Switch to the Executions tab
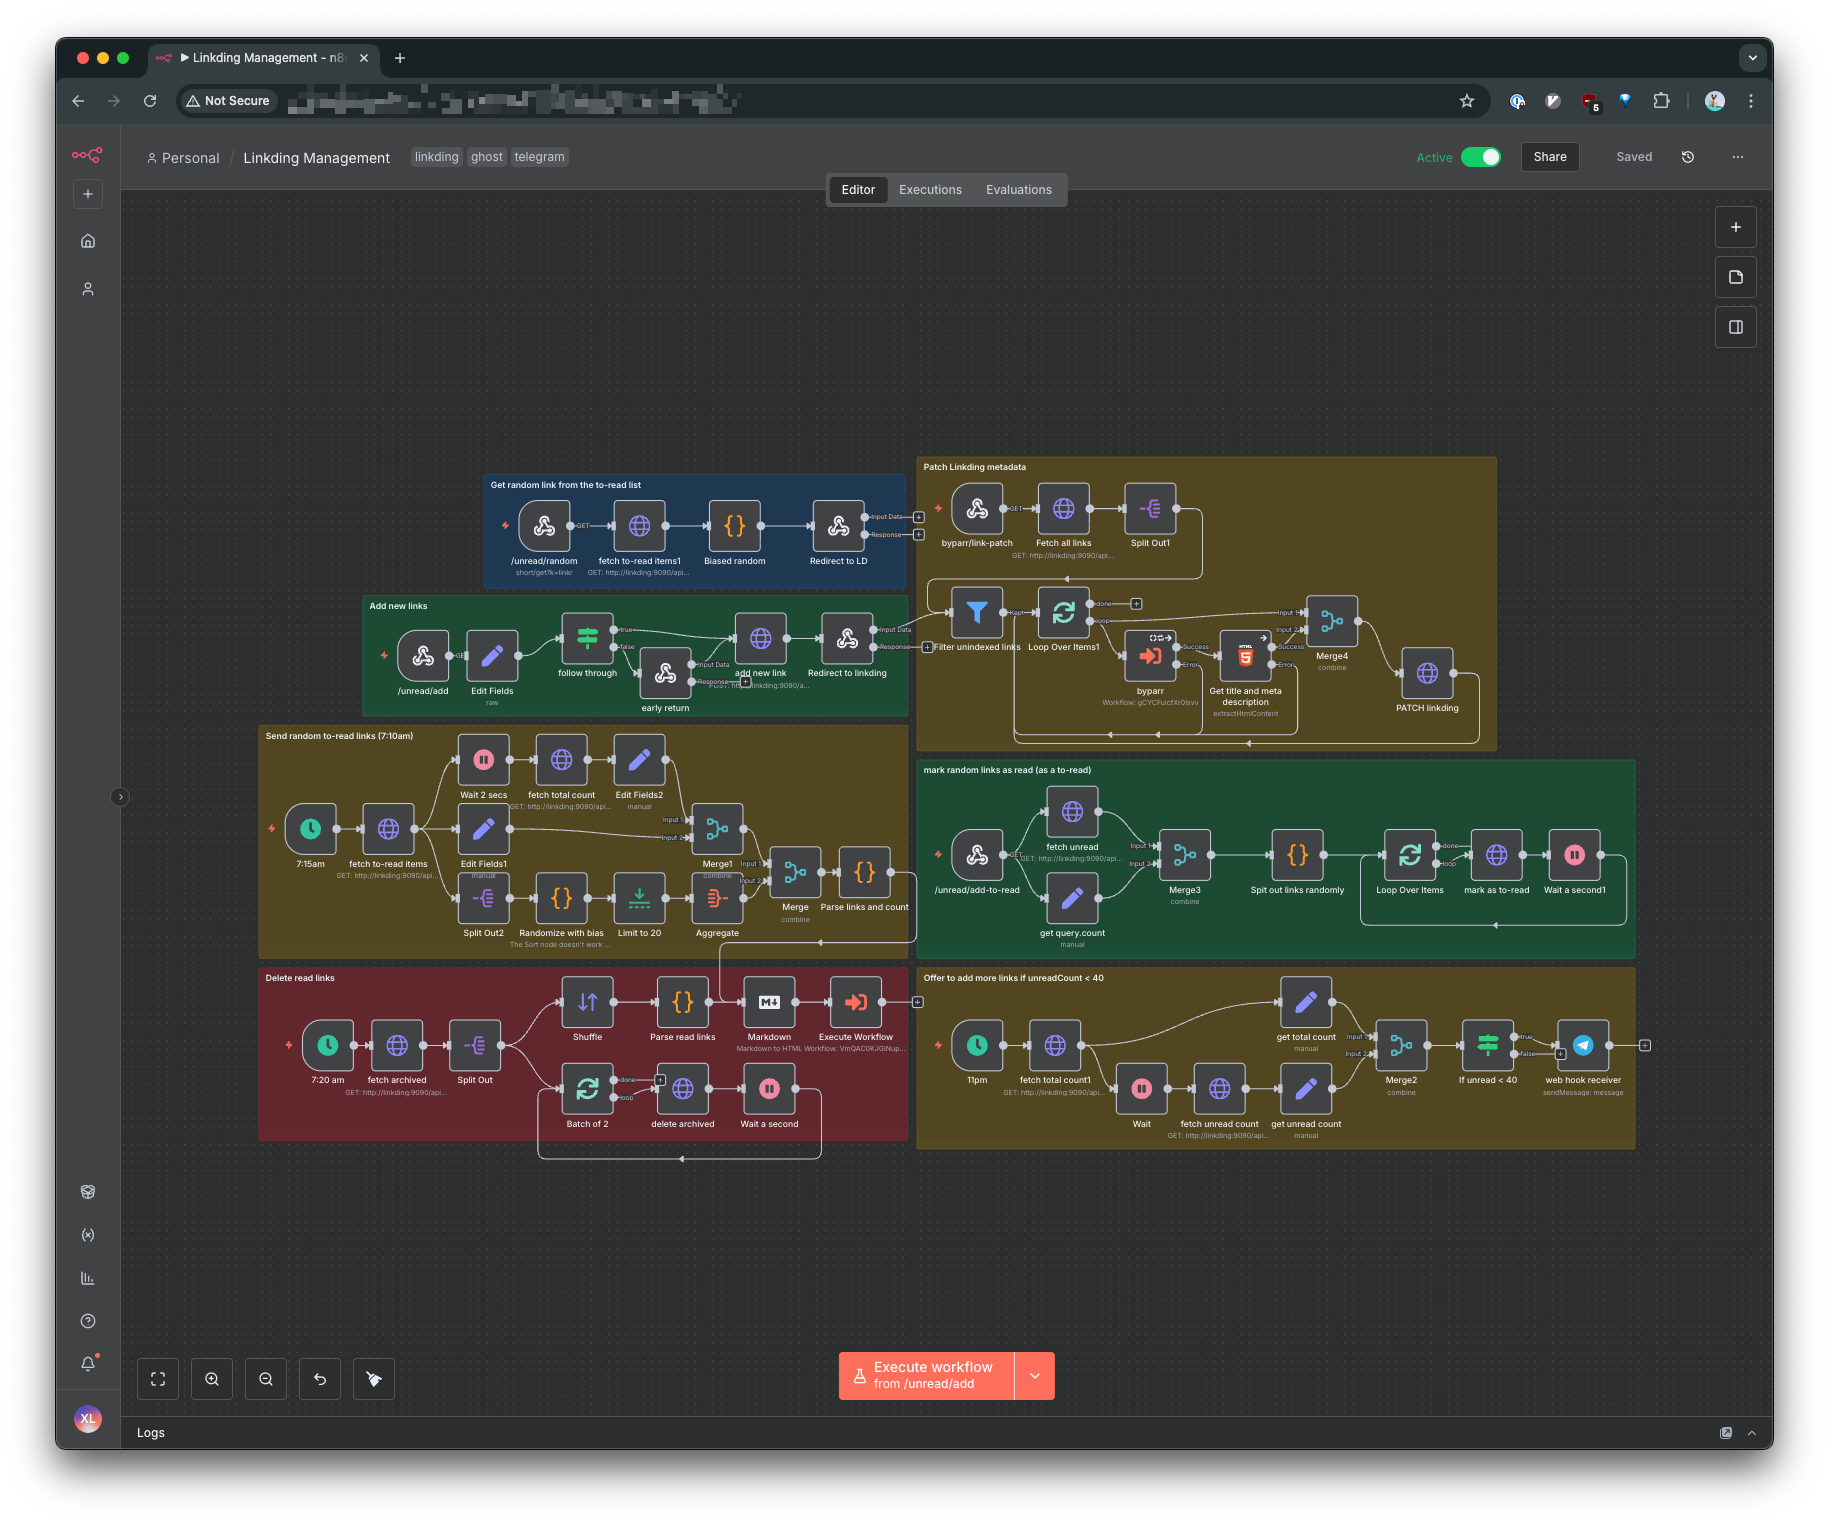 [930, 190]
